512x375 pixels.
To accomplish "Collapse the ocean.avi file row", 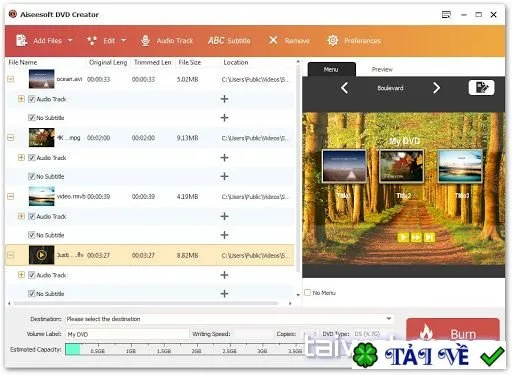I will [11, 79].
